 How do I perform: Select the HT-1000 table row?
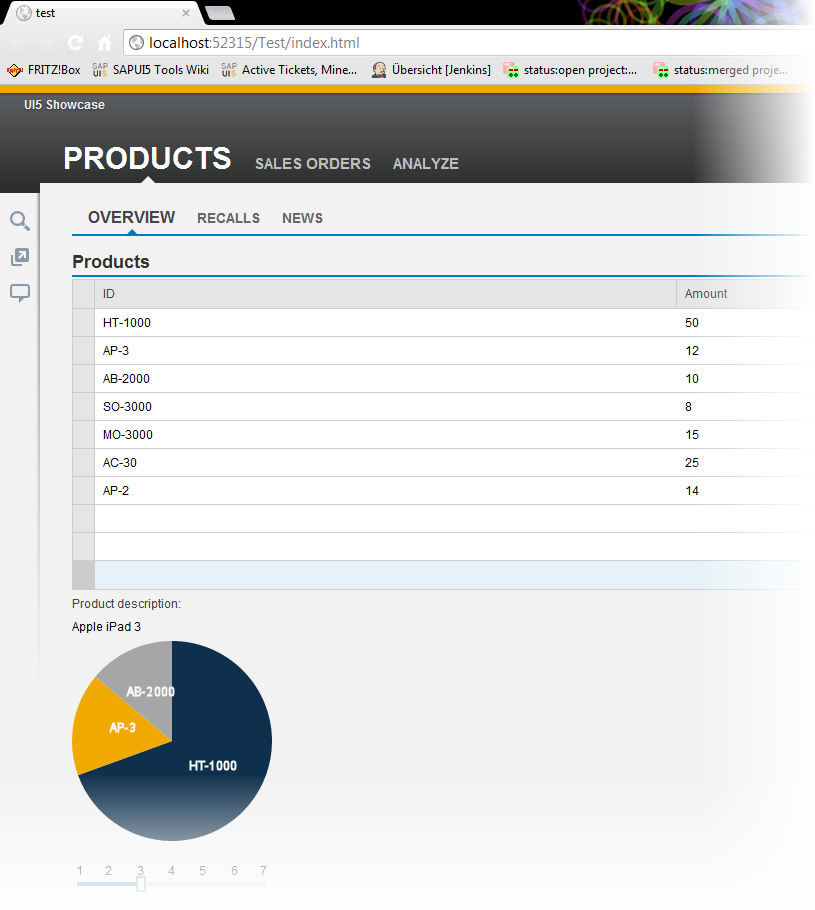(300, 323)
